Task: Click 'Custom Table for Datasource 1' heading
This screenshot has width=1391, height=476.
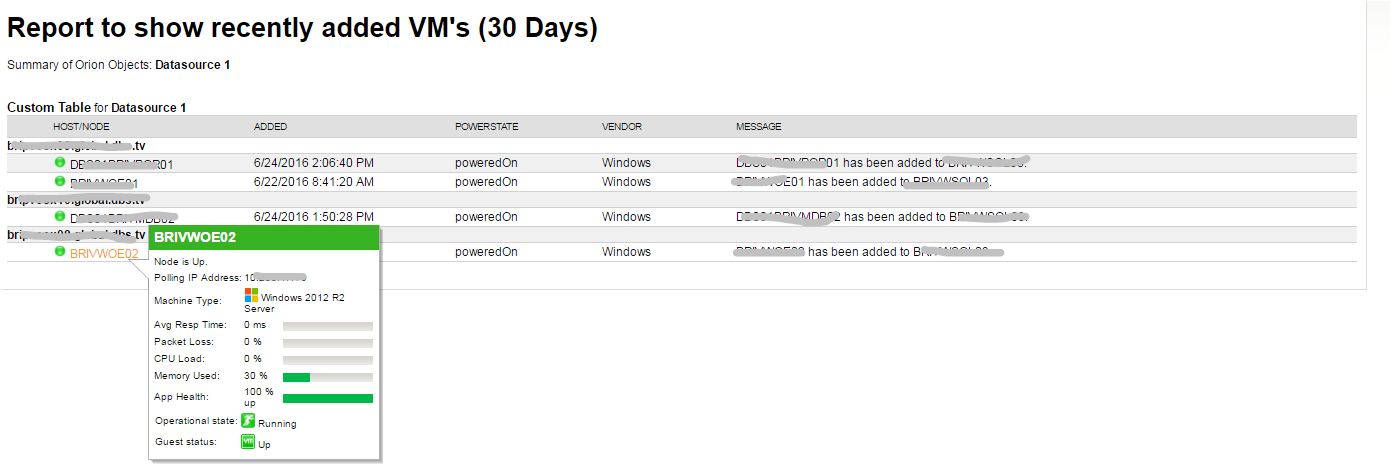Action: (x=97, y=107)
